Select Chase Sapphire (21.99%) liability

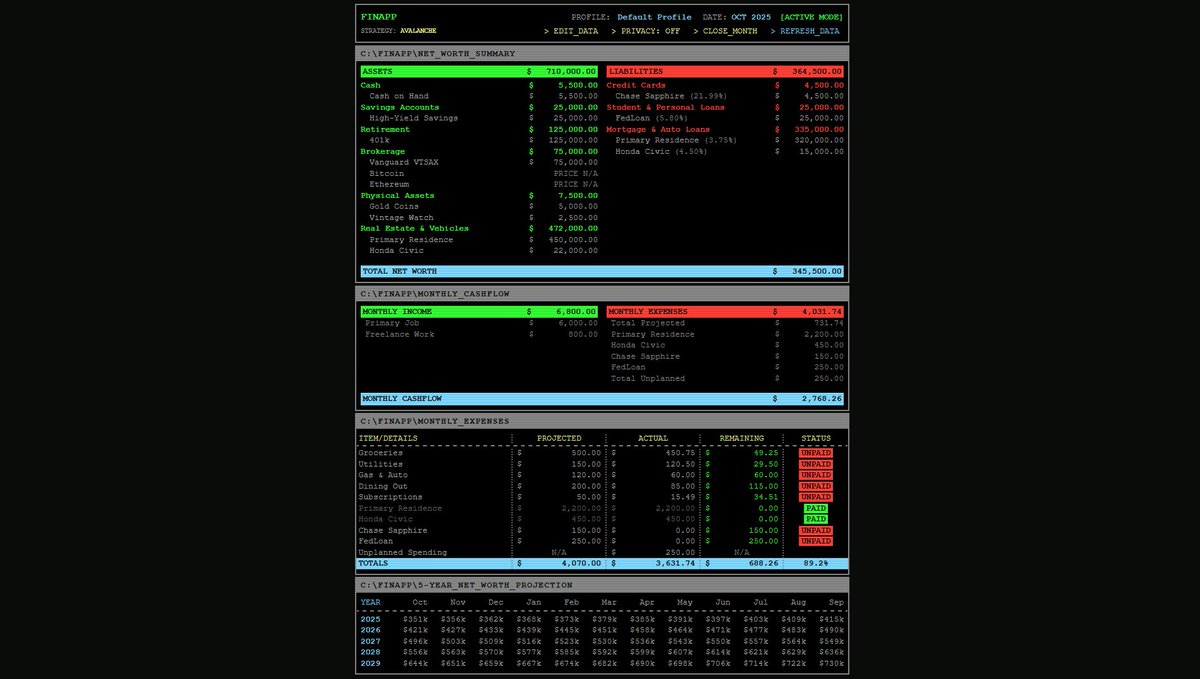pyautogui.click(x=725, y=96)
